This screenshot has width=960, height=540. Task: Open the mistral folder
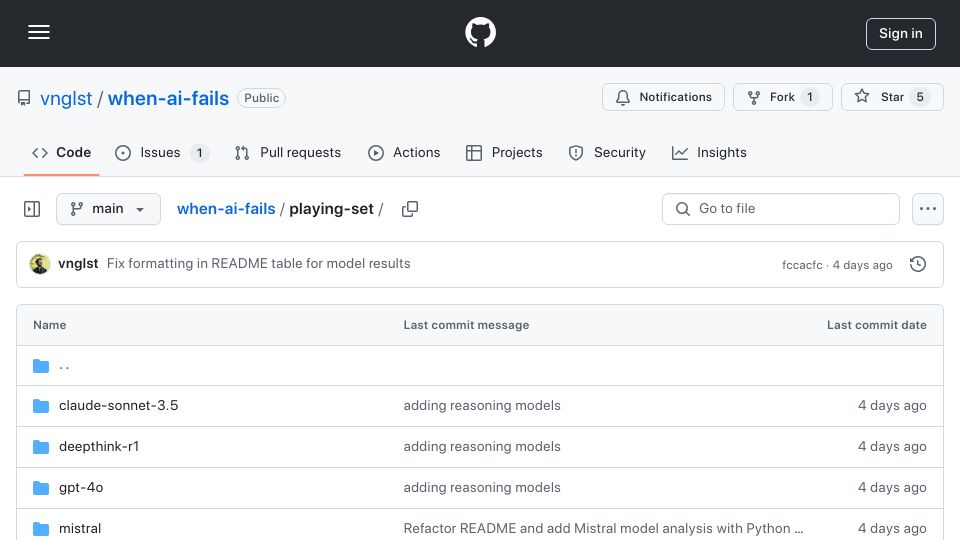pyautogui.click(x=80, y=528)
